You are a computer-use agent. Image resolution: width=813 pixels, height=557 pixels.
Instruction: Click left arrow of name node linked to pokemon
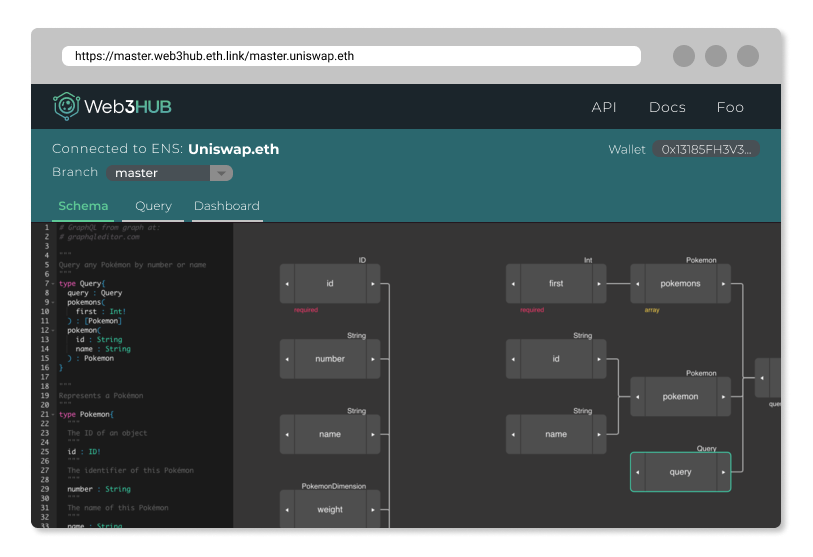click(513, 434)
